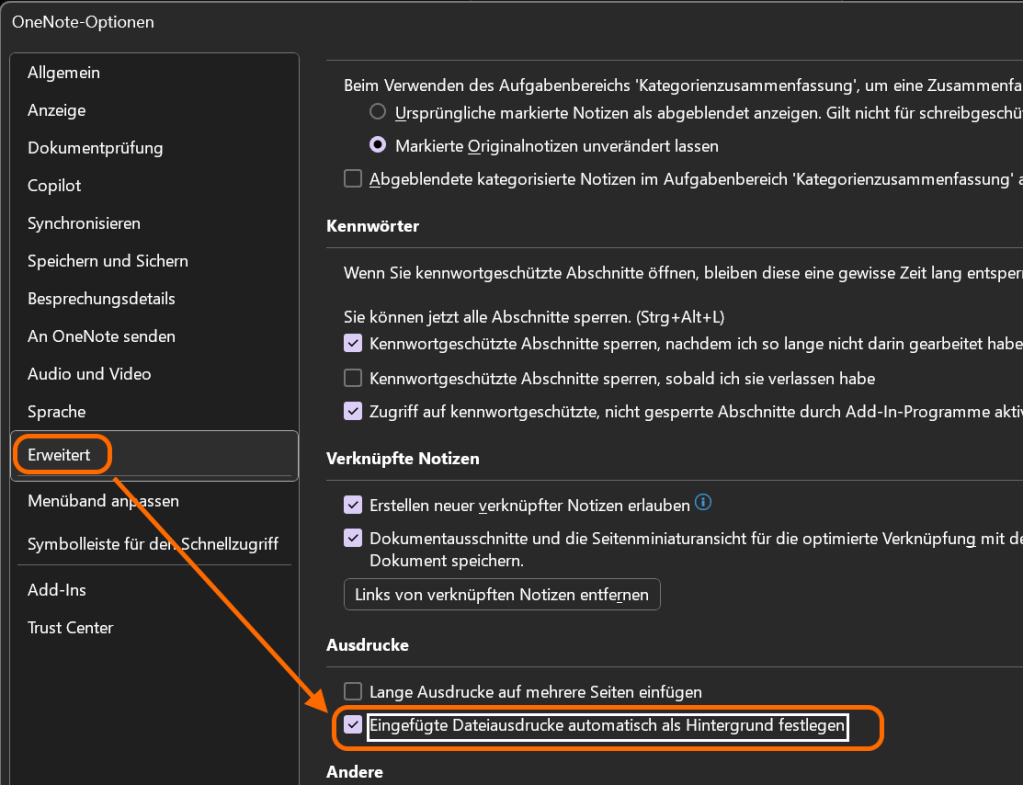
Task: Enable 'Lange Ausdrucke auf mehrere Seiten einfügen'
Action: 353,691
